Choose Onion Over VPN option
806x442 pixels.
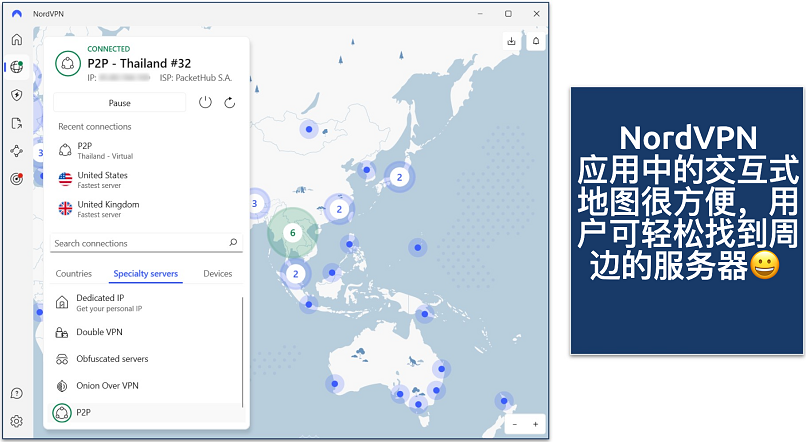click(145, 385)
